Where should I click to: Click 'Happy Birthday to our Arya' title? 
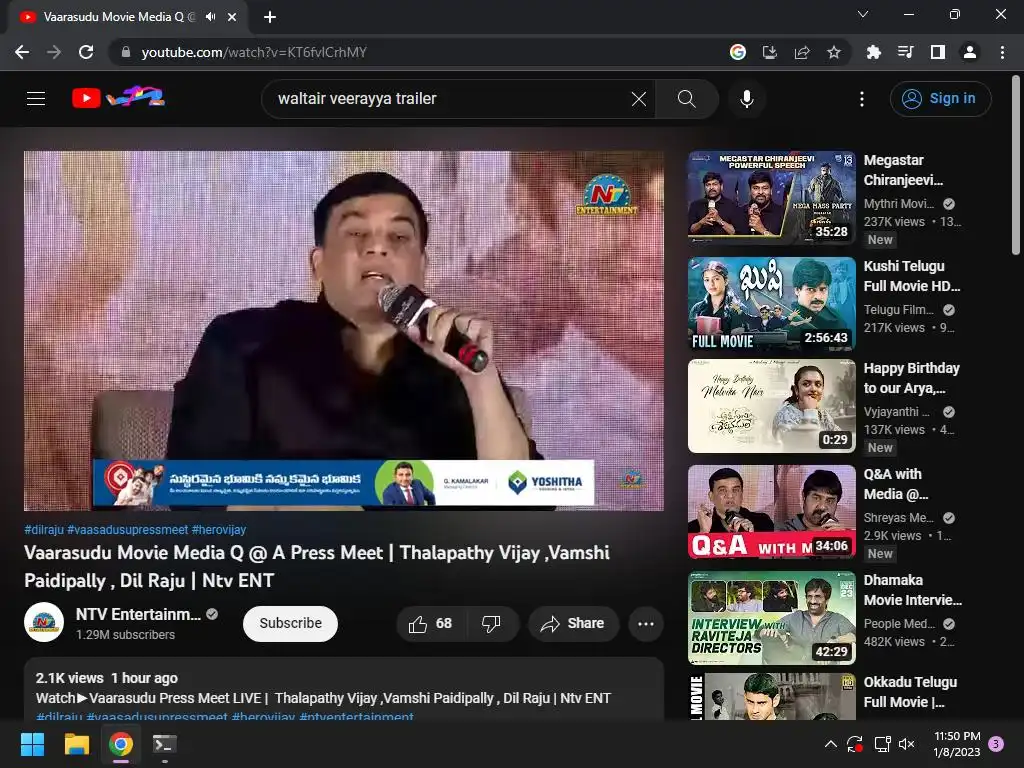[x=912, y=378]
